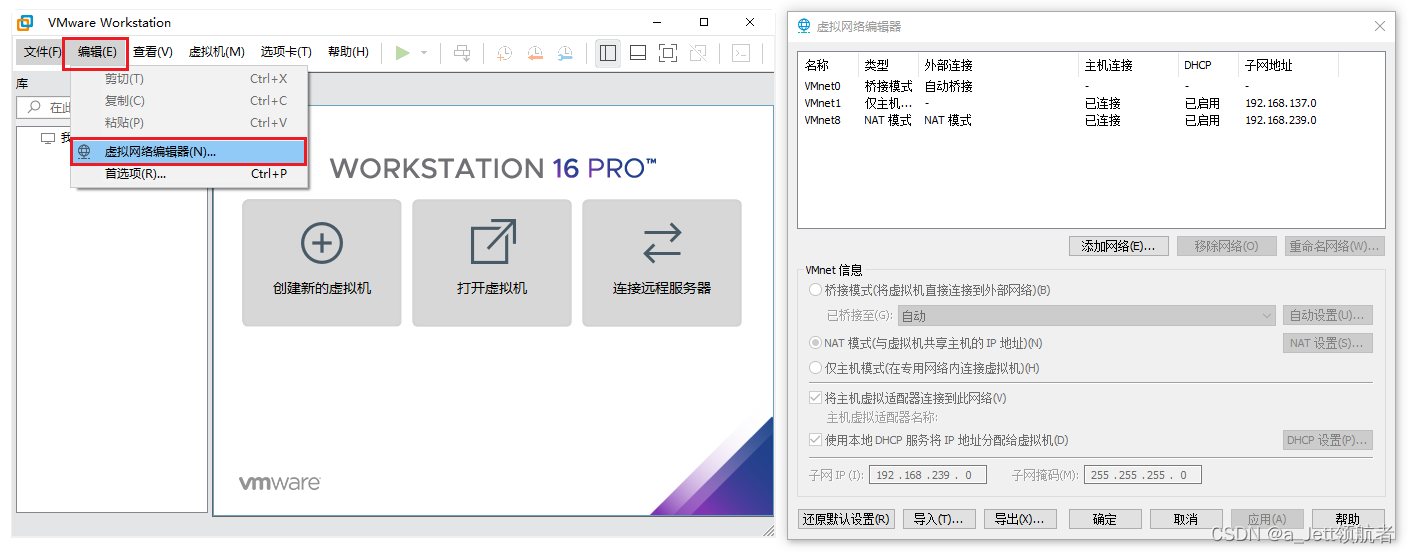Open the 编辑(E) menu
Screen dimensions: 1410x553
97,52
